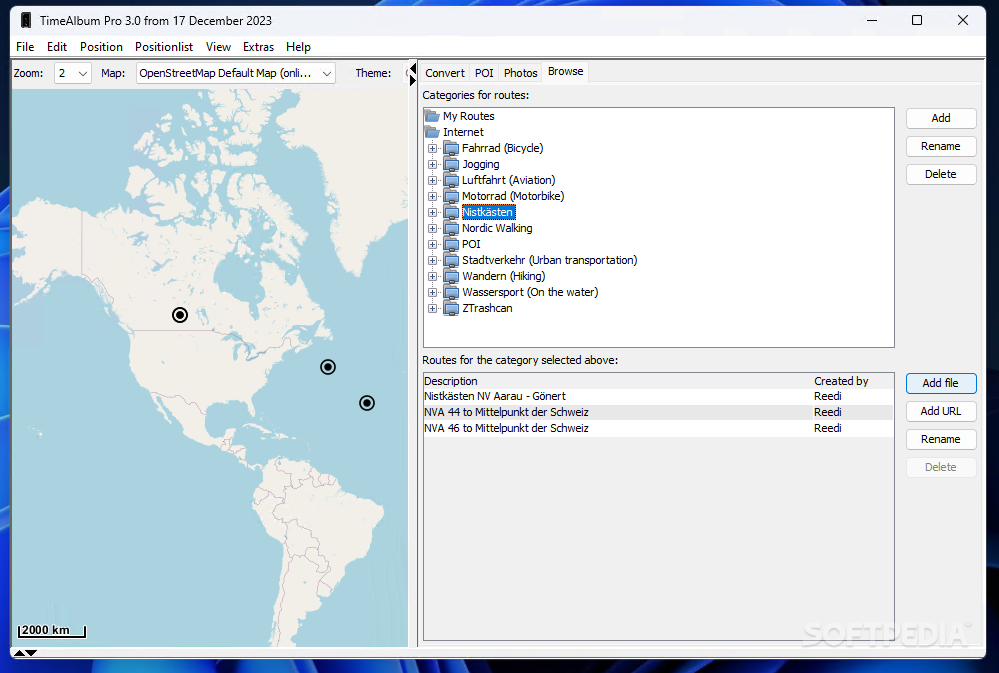Open the Help menu
The width and height of the screenshot is (999, 673).
tap(298, 47)
